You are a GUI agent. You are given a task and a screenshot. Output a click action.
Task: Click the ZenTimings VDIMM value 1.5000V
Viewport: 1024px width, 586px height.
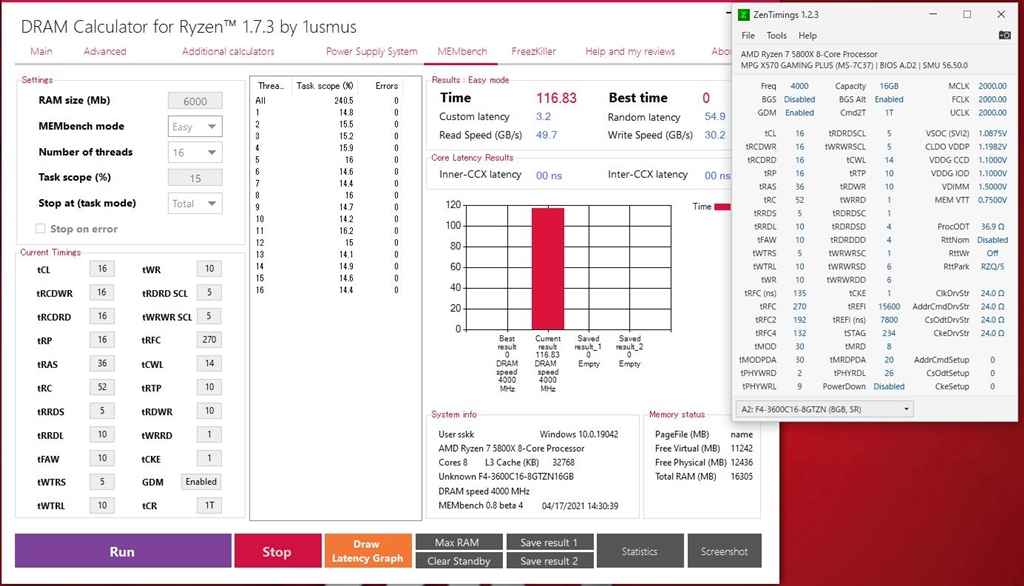[x=992, y=186]
